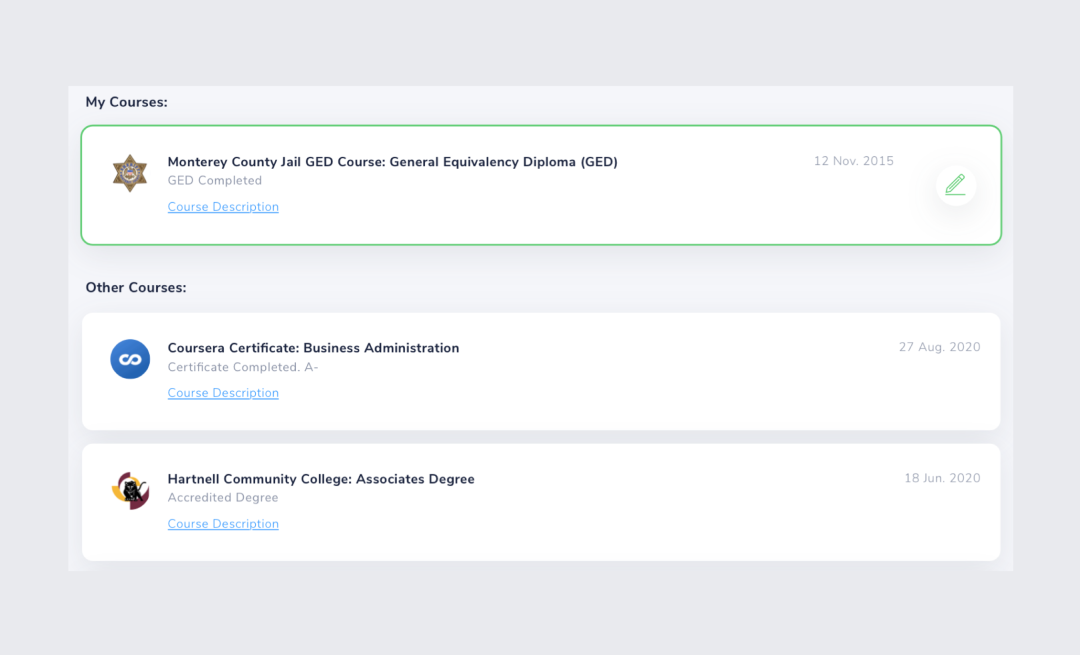Click the "Certificate Completed. A-" status text
Viewport: 1080px width, 655px height.
point(243,367)
